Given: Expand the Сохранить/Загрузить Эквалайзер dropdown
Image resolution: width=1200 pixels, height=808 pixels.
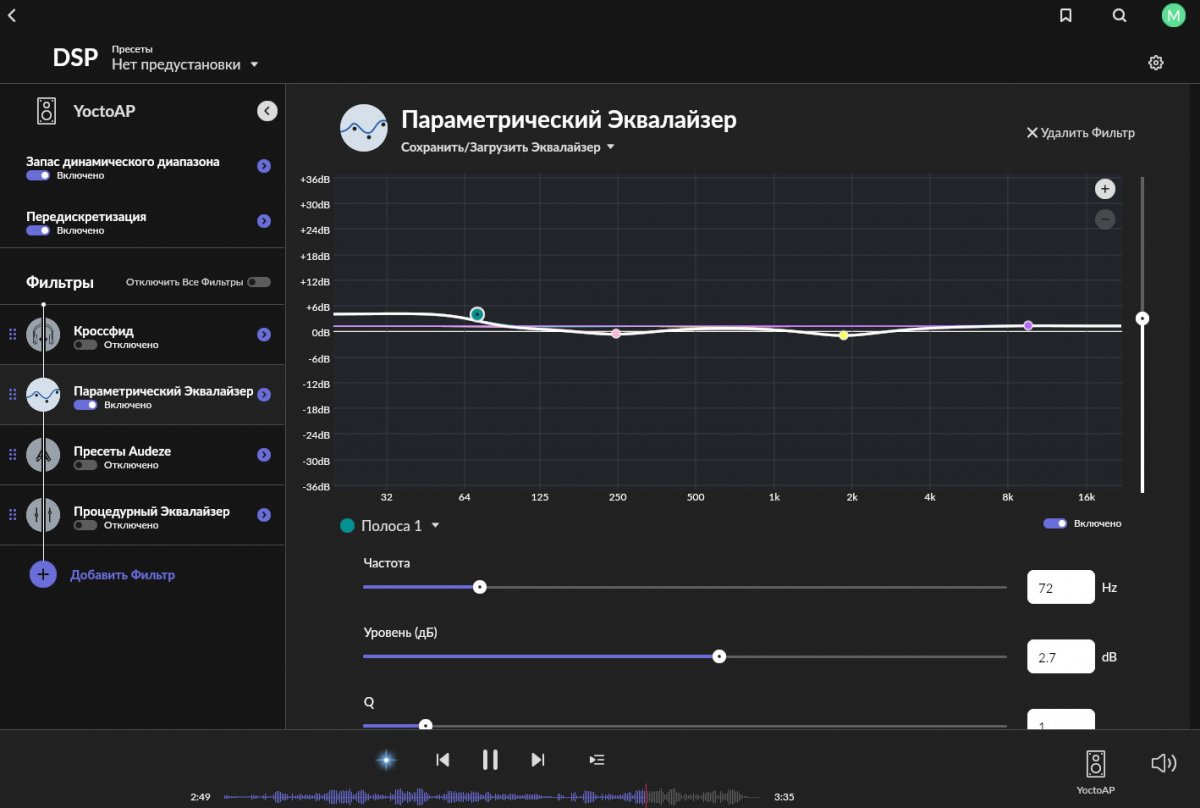Looking at the screenshot, I should click(x=508, y=147).
